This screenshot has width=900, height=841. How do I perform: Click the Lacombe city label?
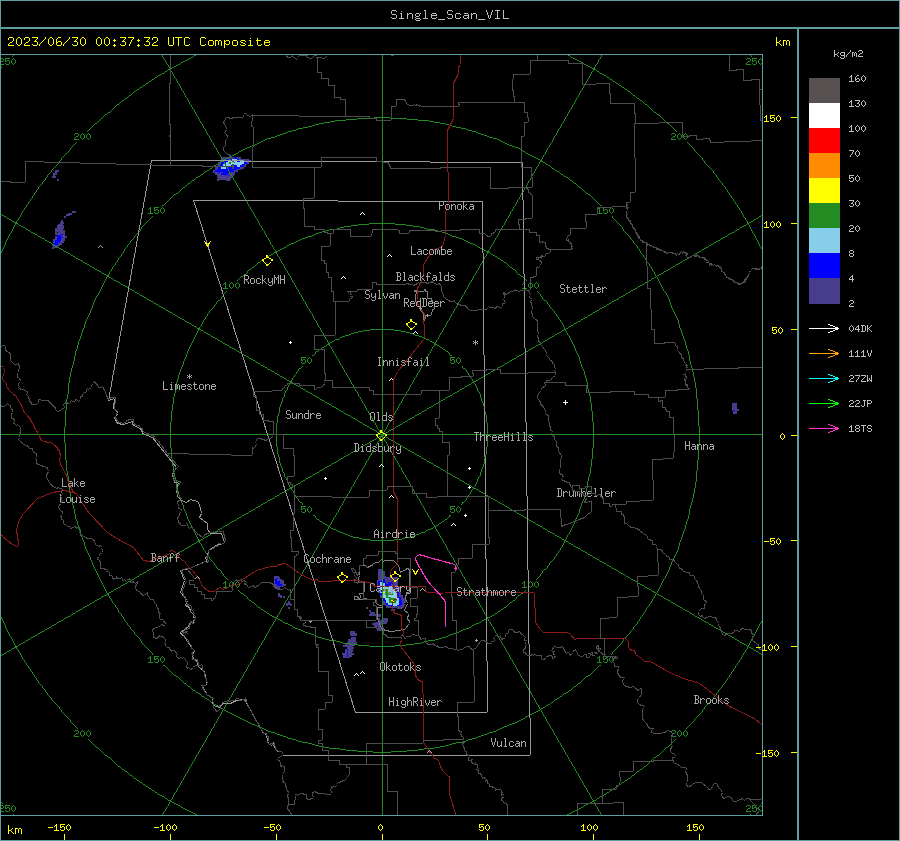(x=431, y=251)
